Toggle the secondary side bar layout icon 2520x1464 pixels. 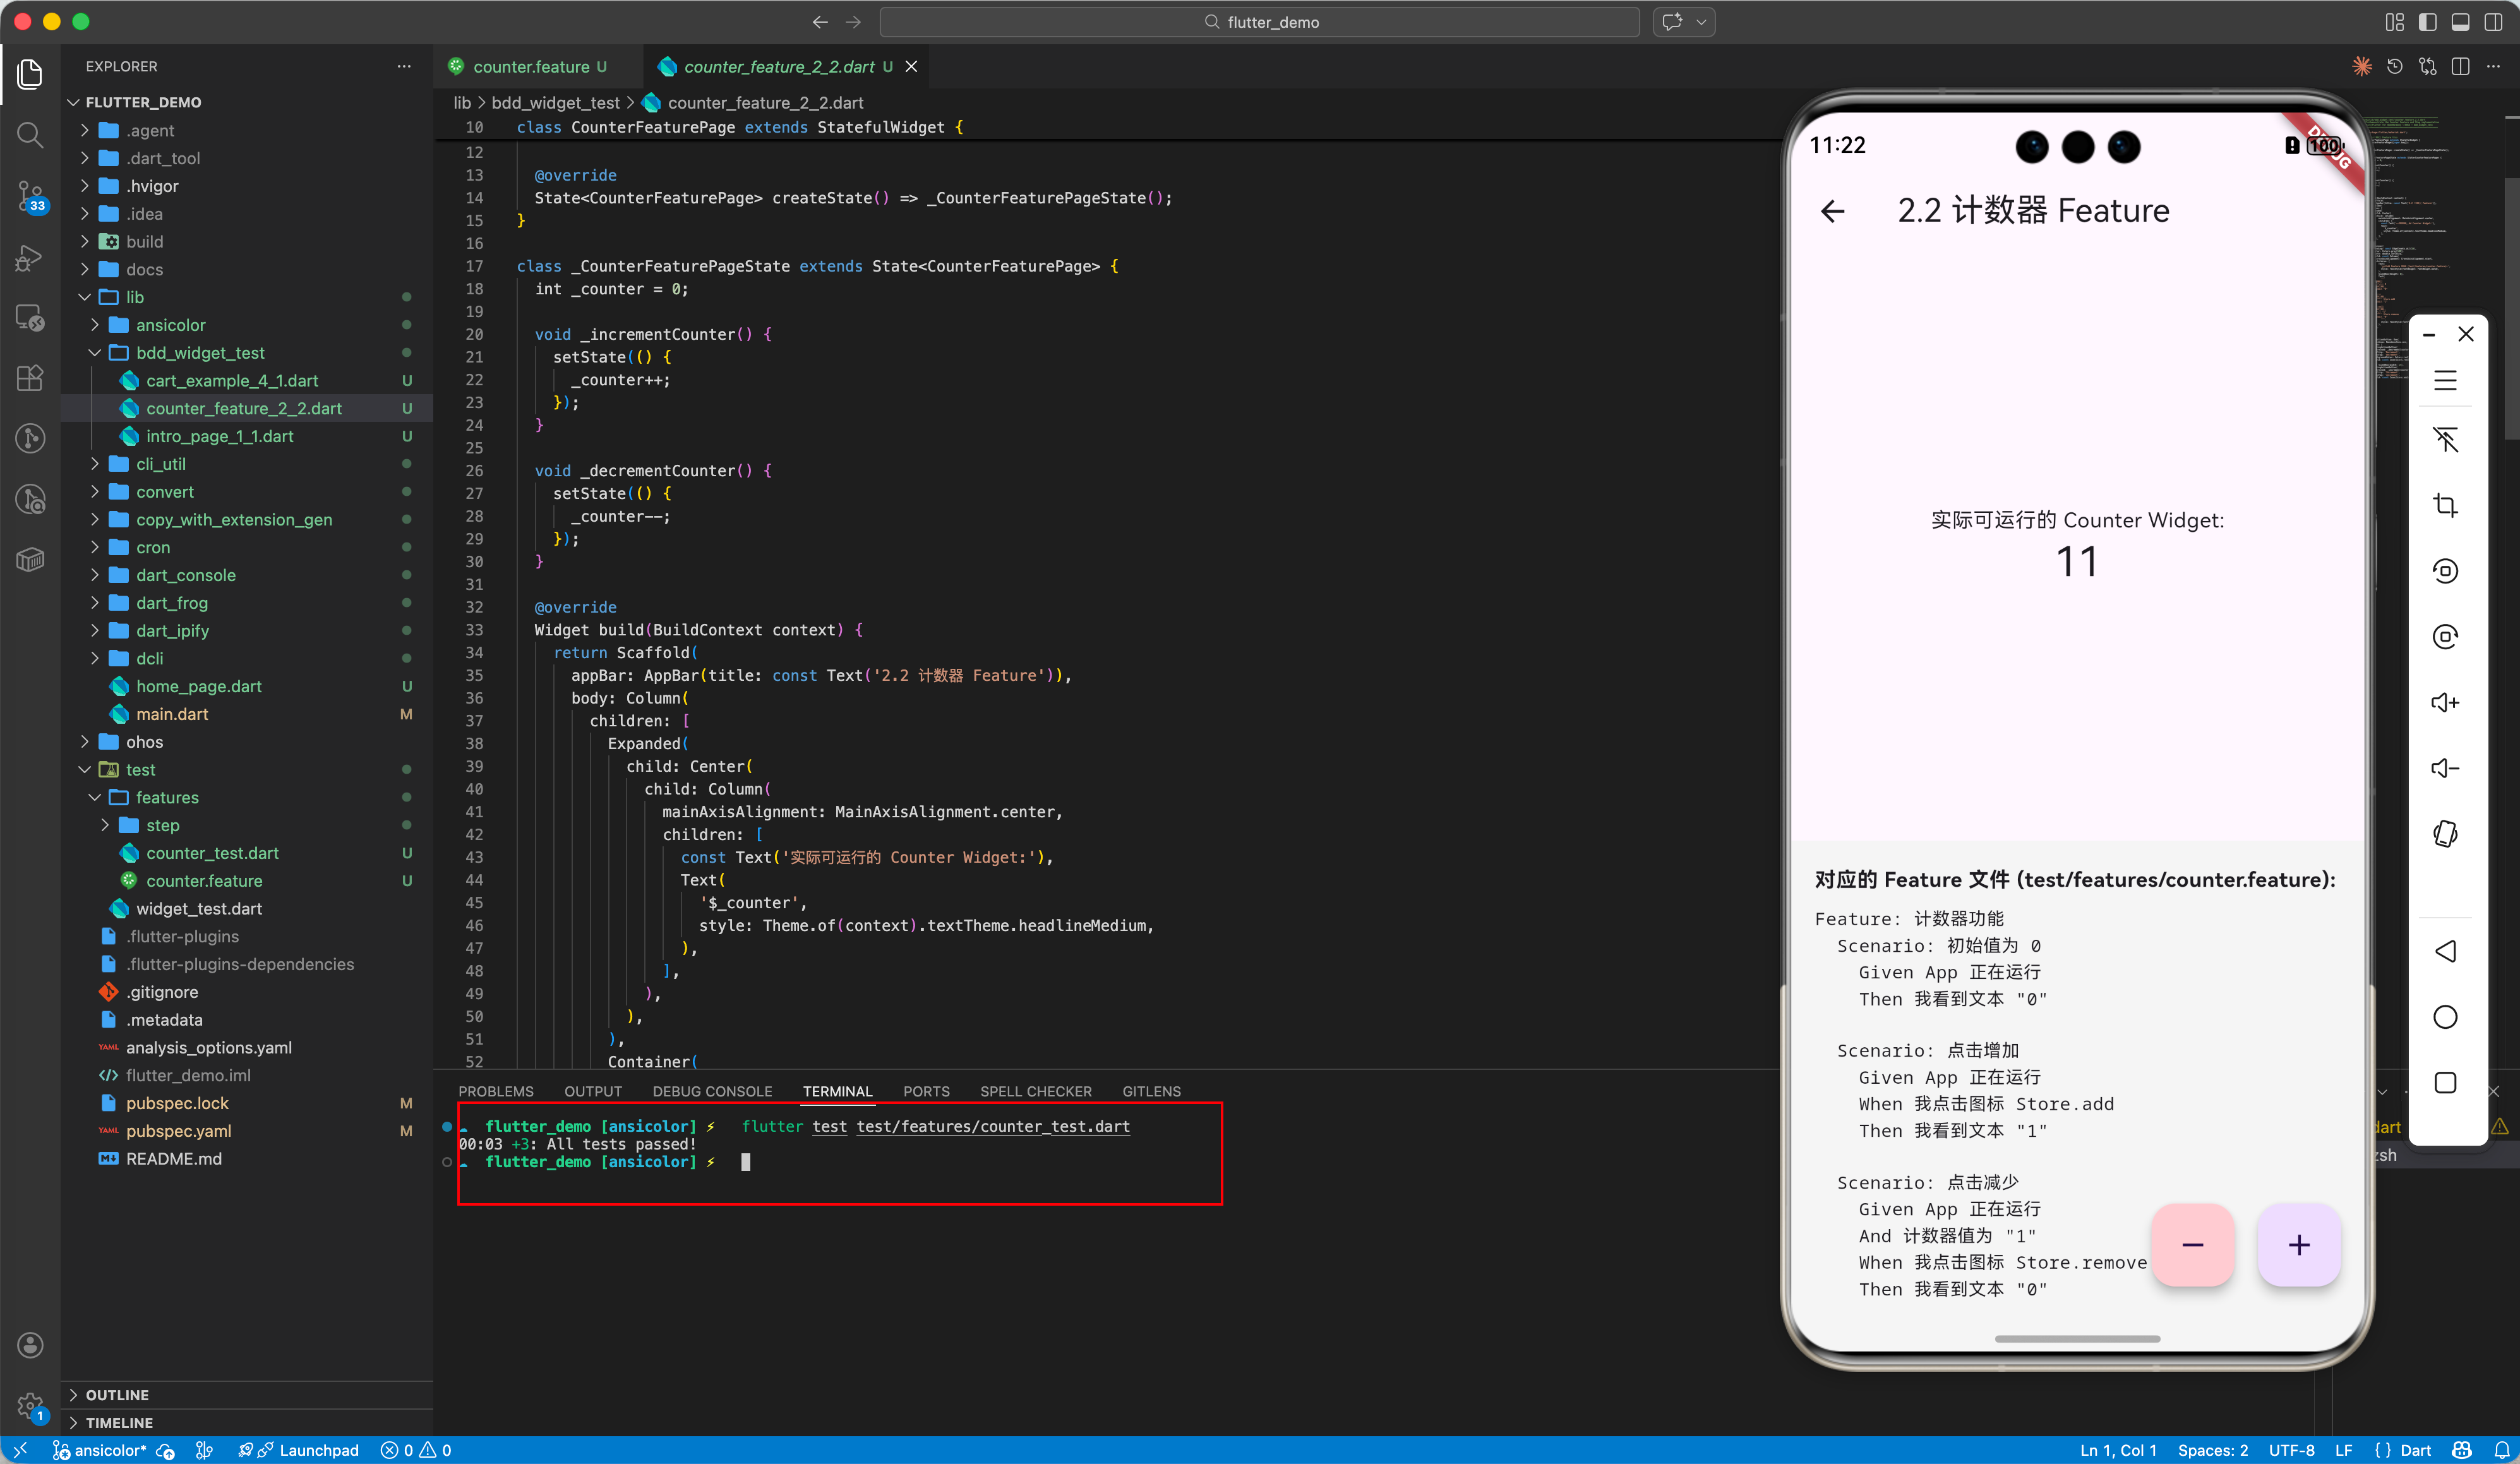[2493, 22]
